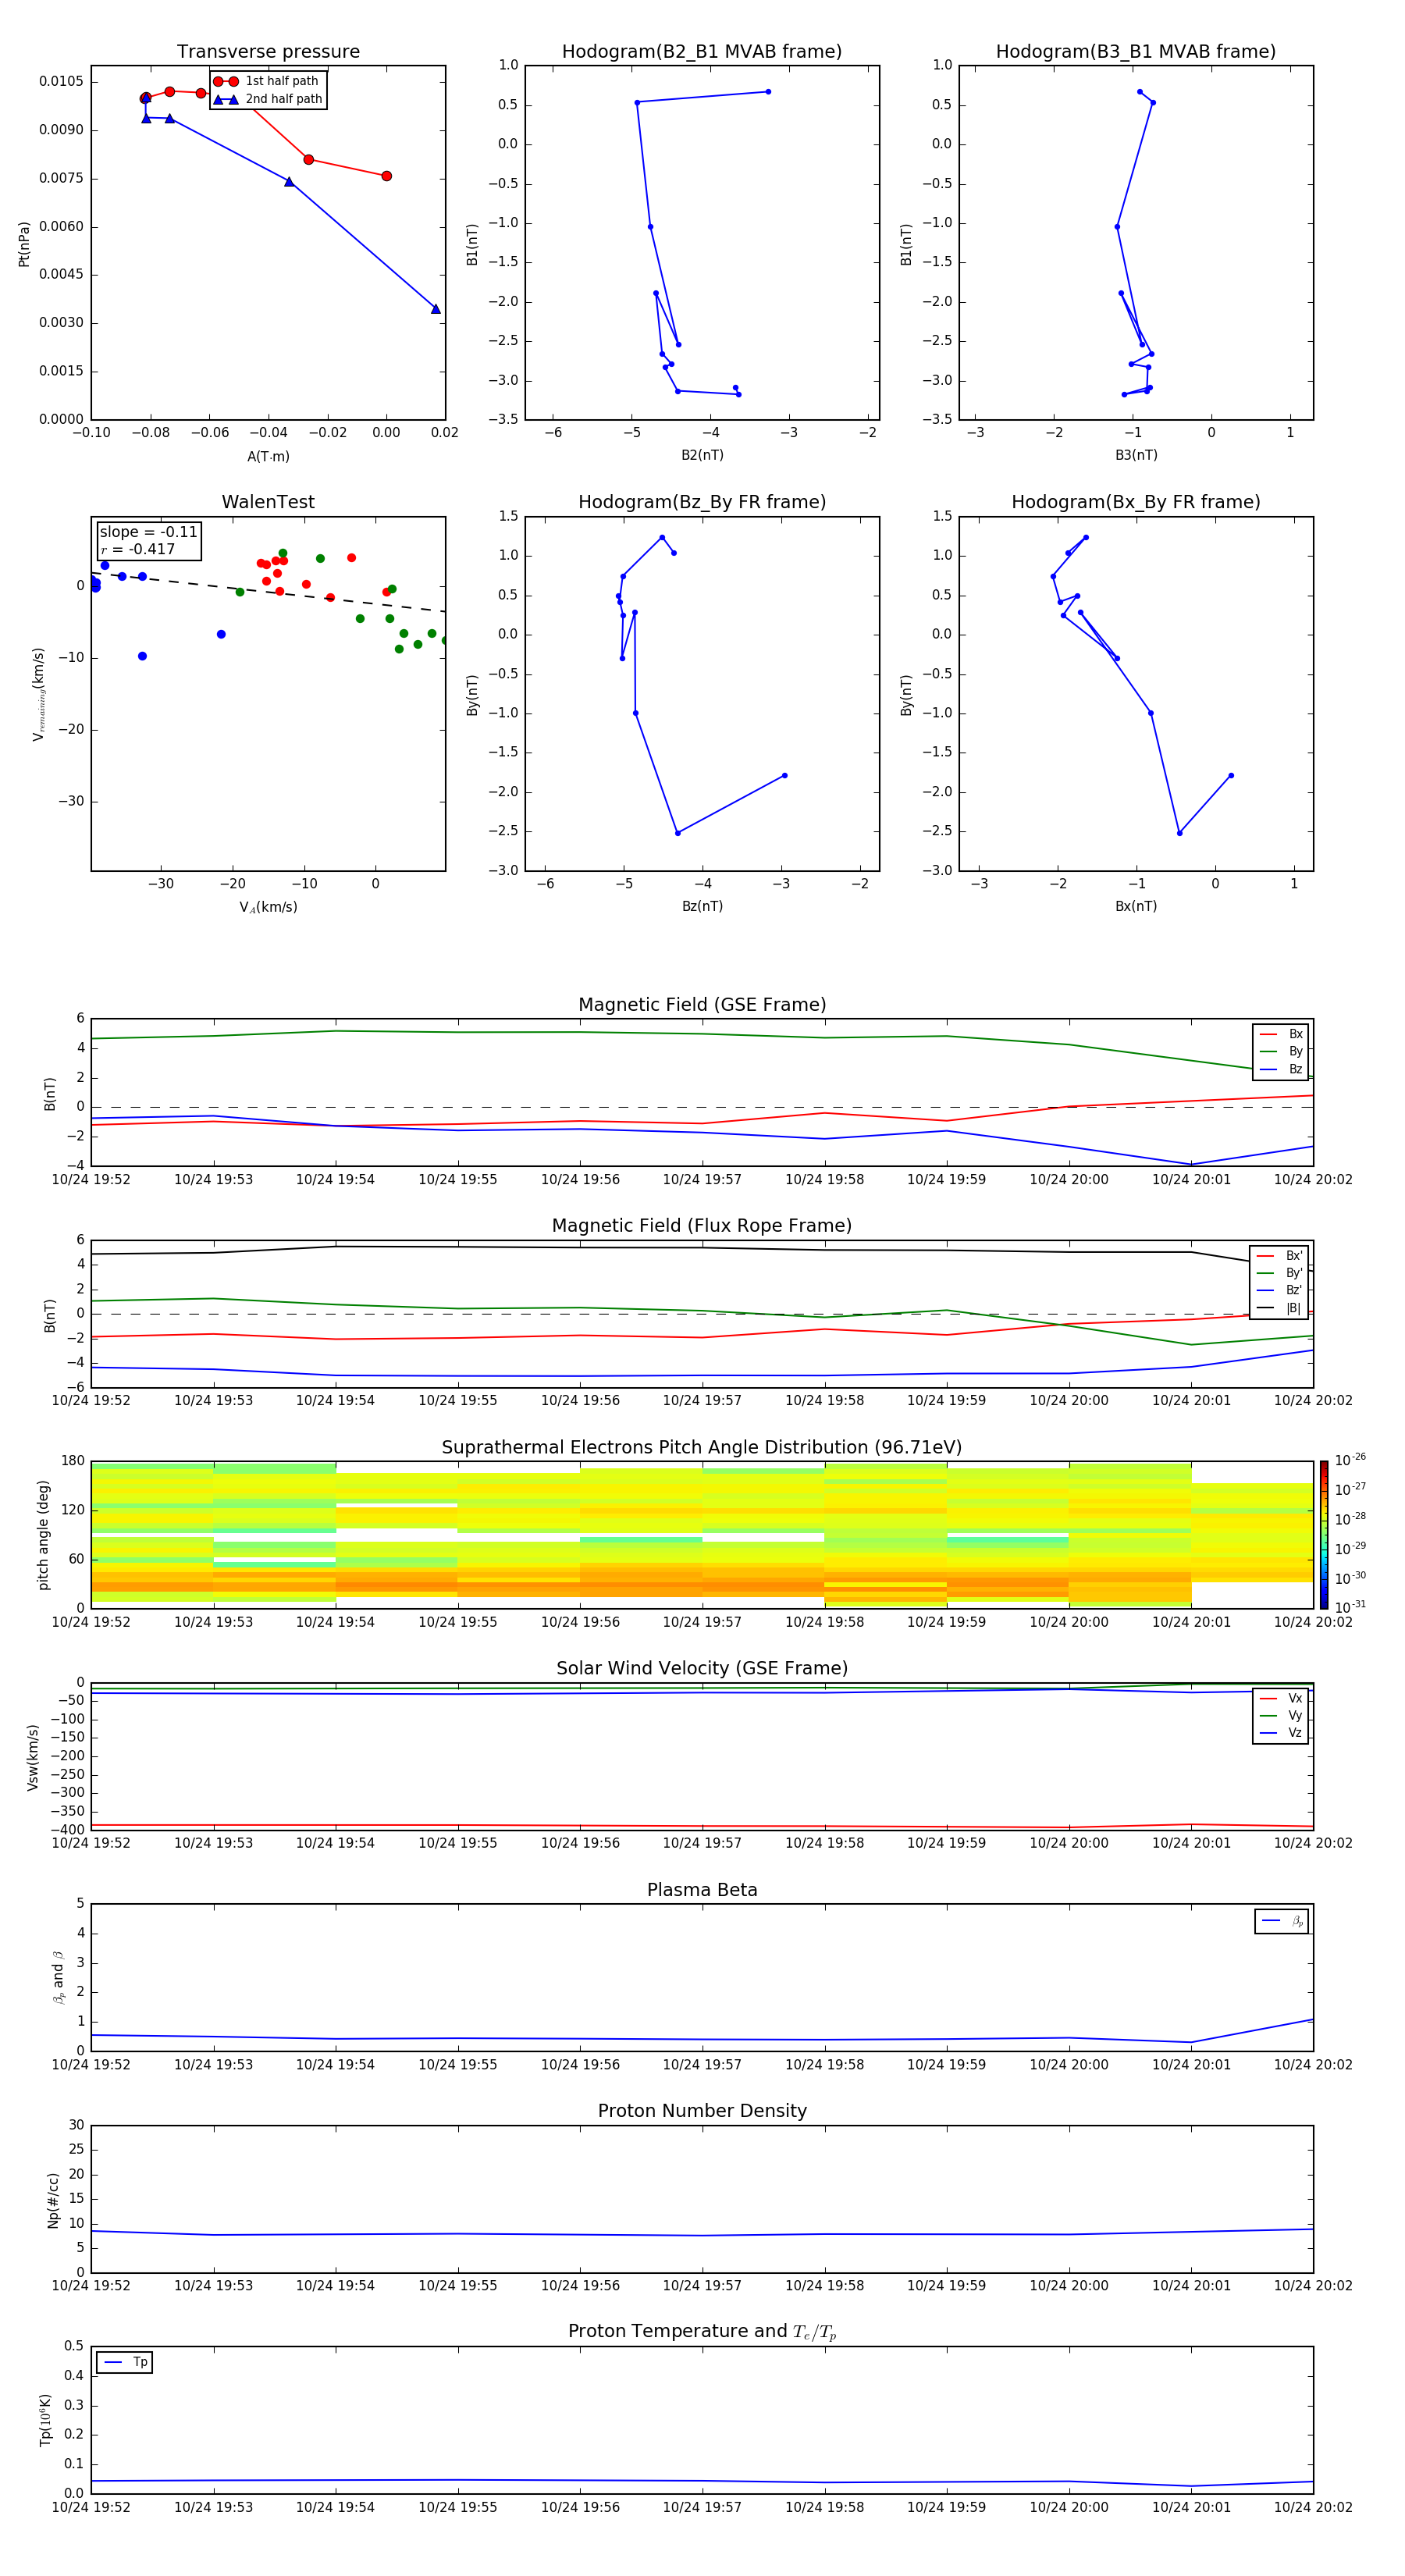Click the 'Plasma Beta' plot title
This screenshot has width=1405, height=2576.
702,1890
